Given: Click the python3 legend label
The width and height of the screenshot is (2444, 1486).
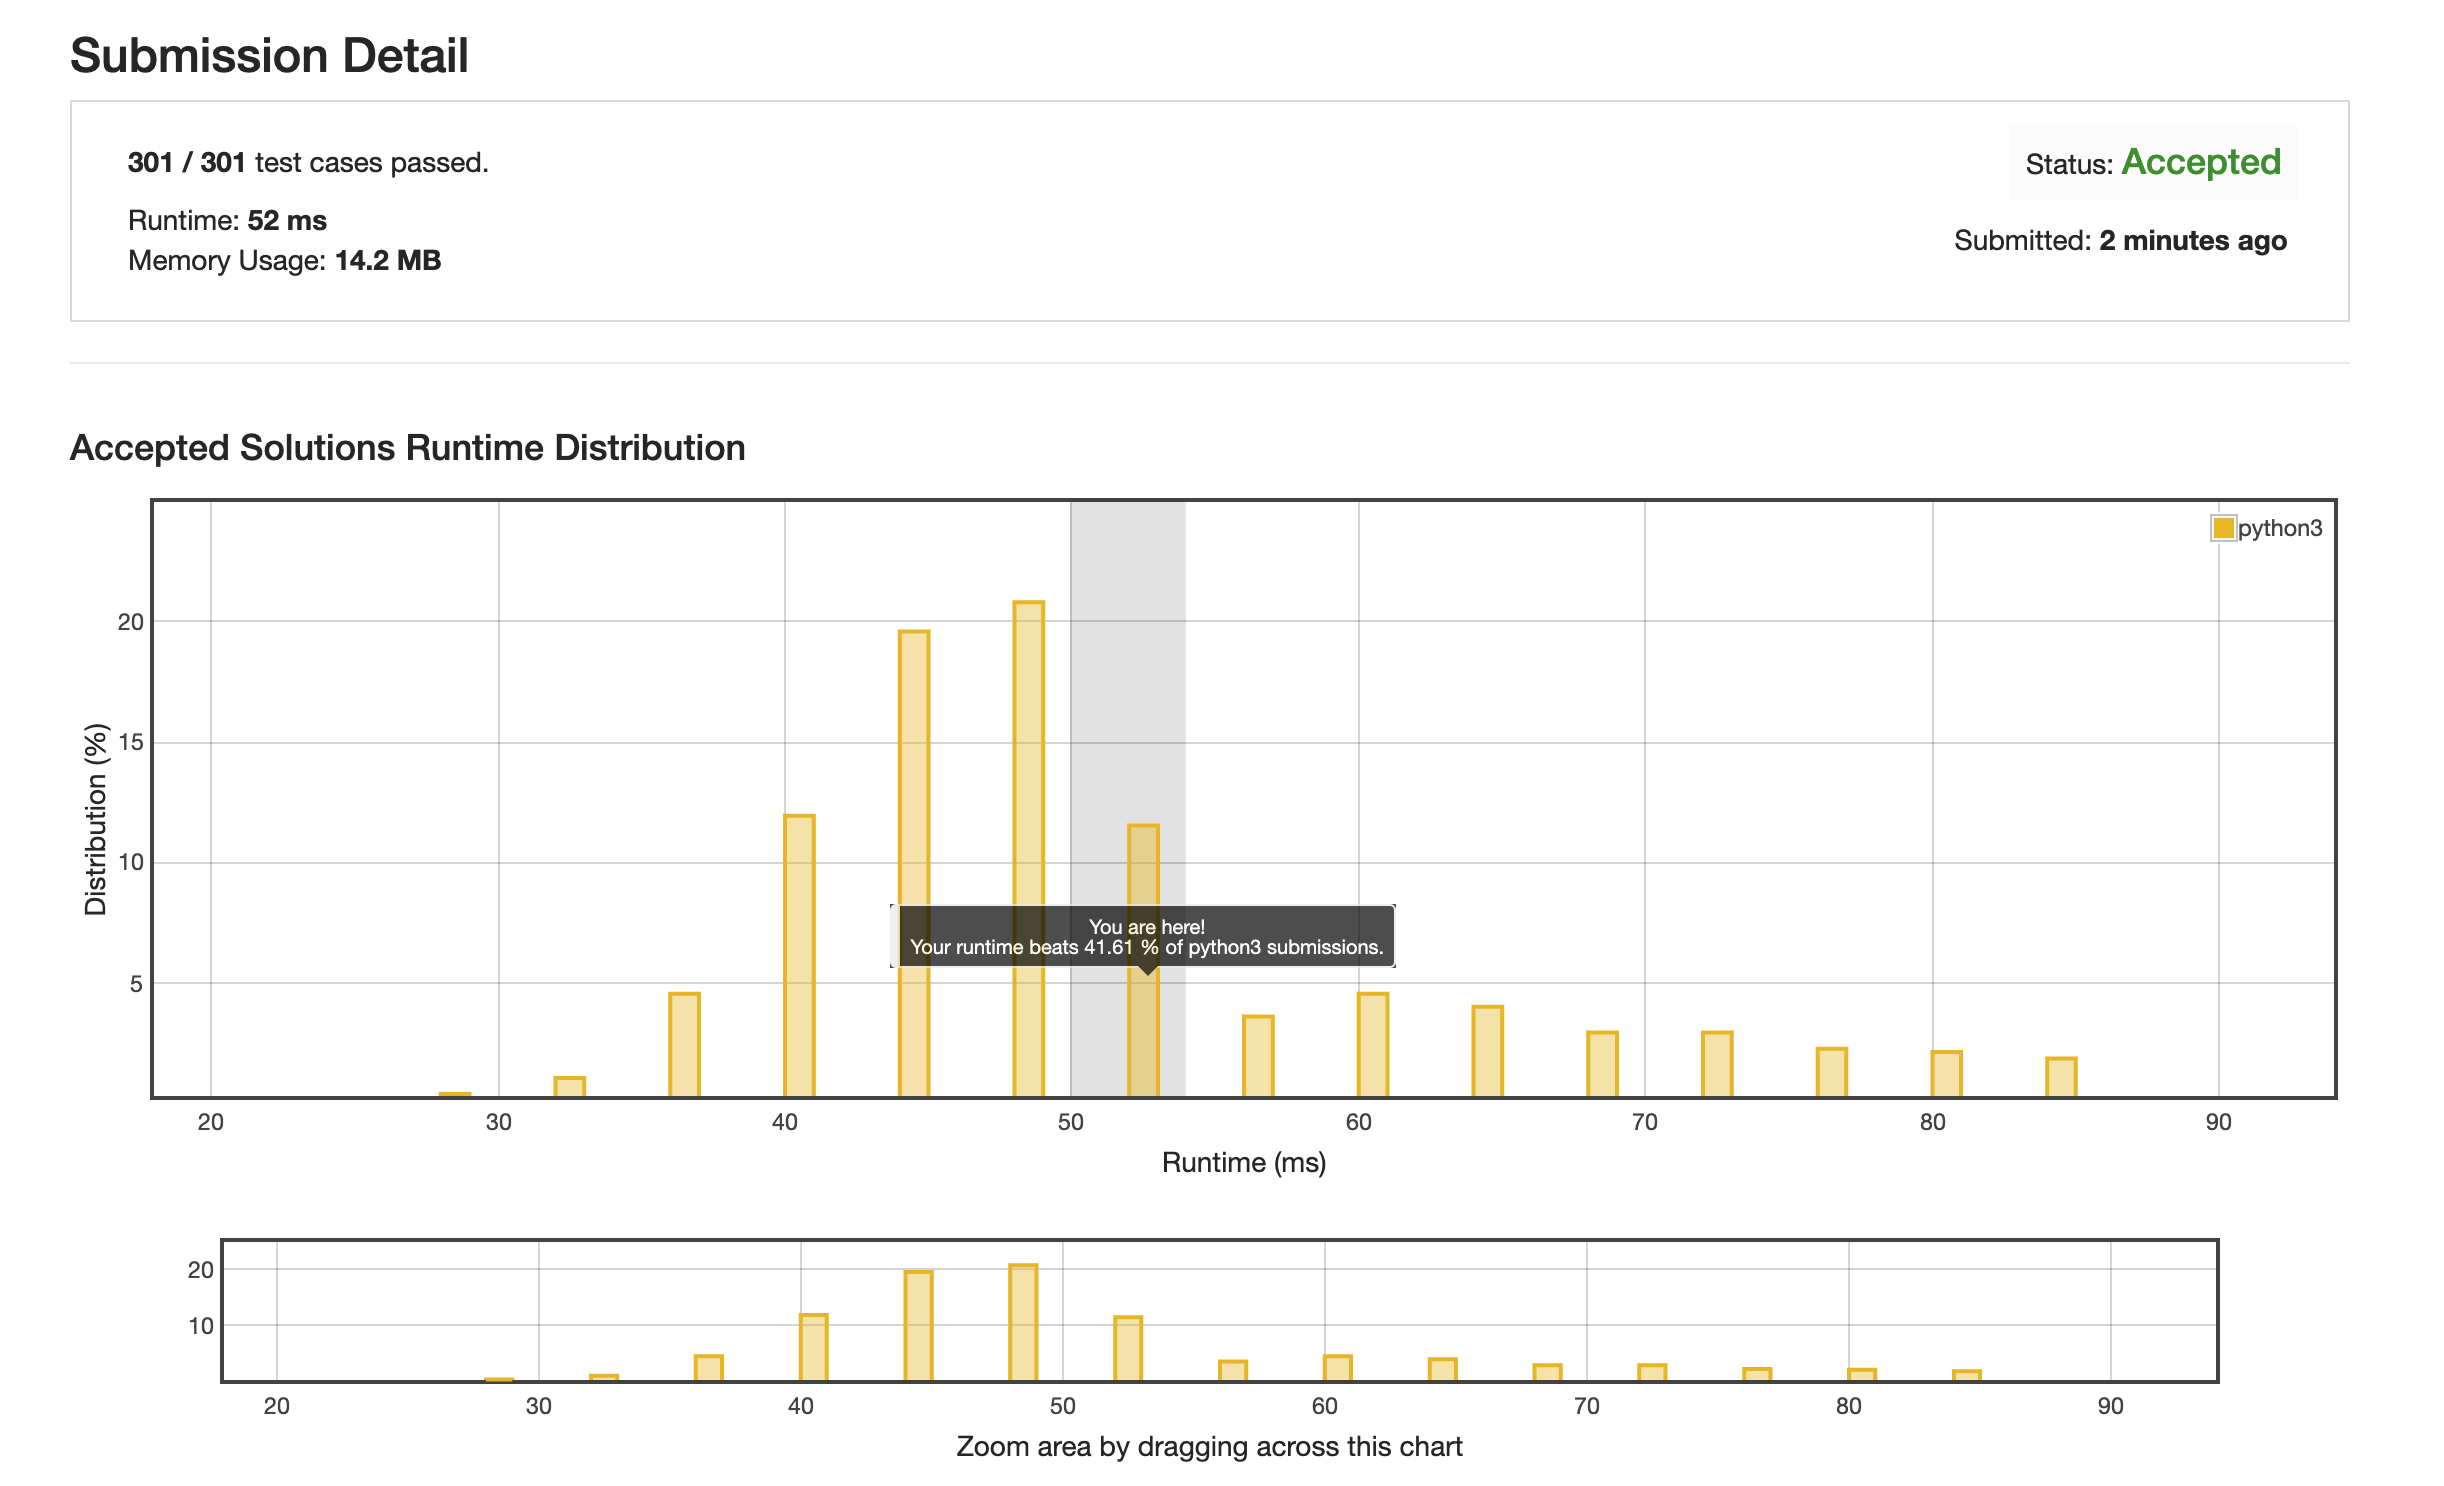Looking at the screenshot, I should tap(2279, 528).
